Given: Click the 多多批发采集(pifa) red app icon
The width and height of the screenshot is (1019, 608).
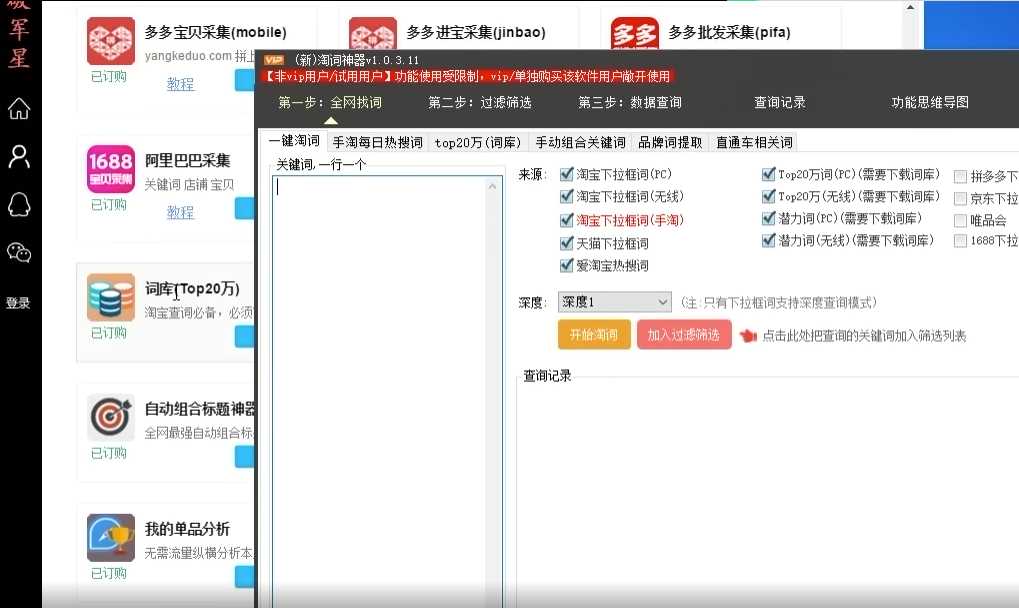Looking at the screenshot, I should point(635,33).
